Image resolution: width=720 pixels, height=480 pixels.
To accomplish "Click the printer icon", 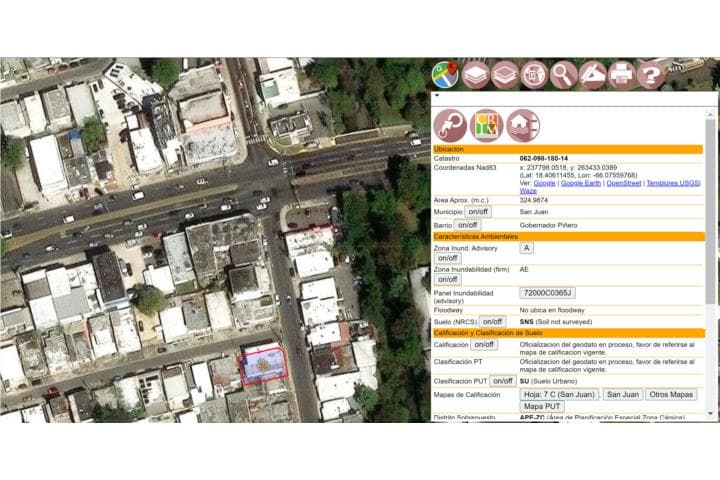I will click(x=622, y=74).
